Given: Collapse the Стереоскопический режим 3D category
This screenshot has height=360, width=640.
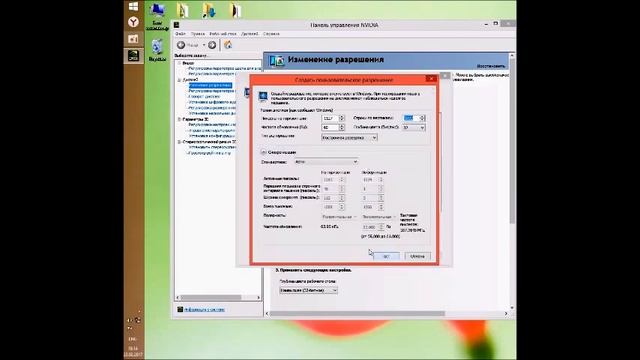Looking at the screenshot, I should pyautogui.click(x=179, y=142).
